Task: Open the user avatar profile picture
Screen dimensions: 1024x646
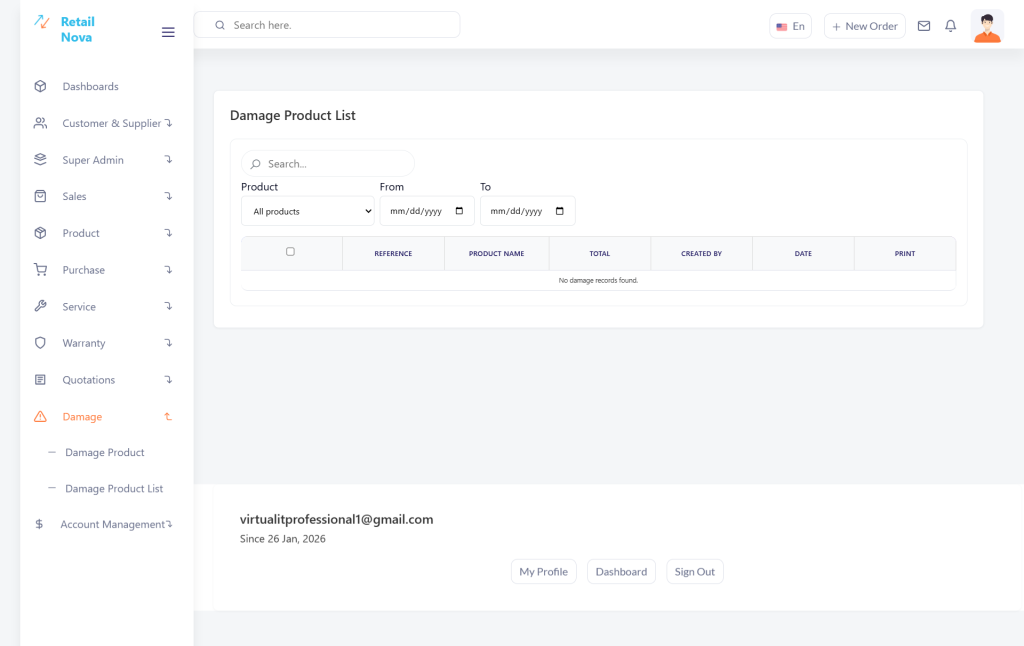Action: pyautogui.click(x=987, y=26)
